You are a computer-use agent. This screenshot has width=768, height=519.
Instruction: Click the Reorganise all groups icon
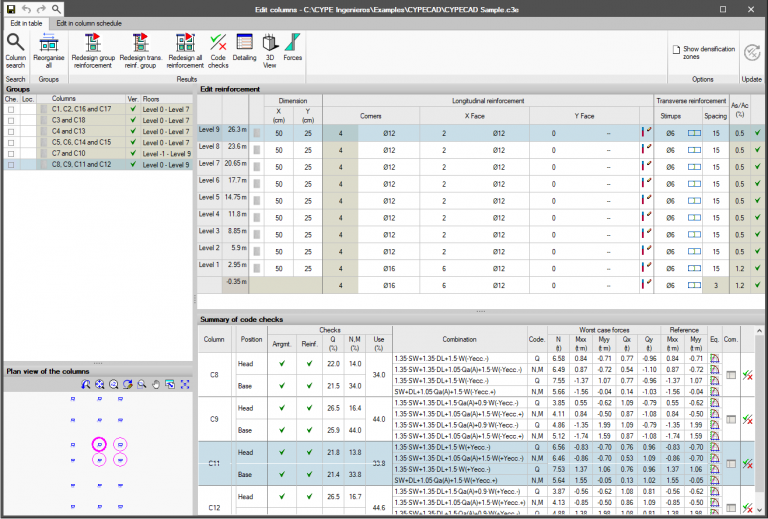(48, 51)
